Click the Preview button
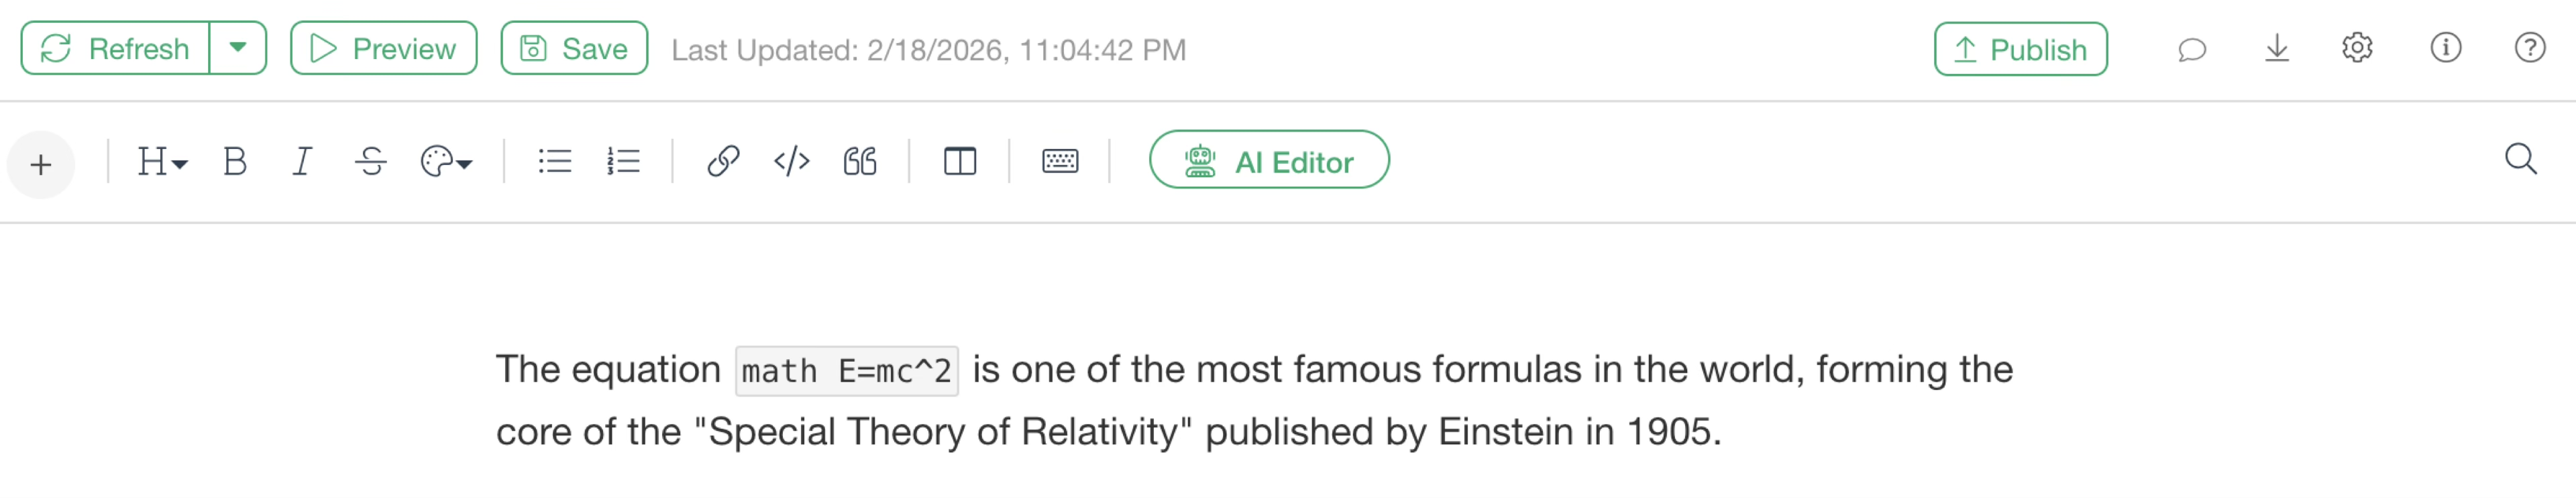This screenshot has height=498, width=2576. point(383,48)
